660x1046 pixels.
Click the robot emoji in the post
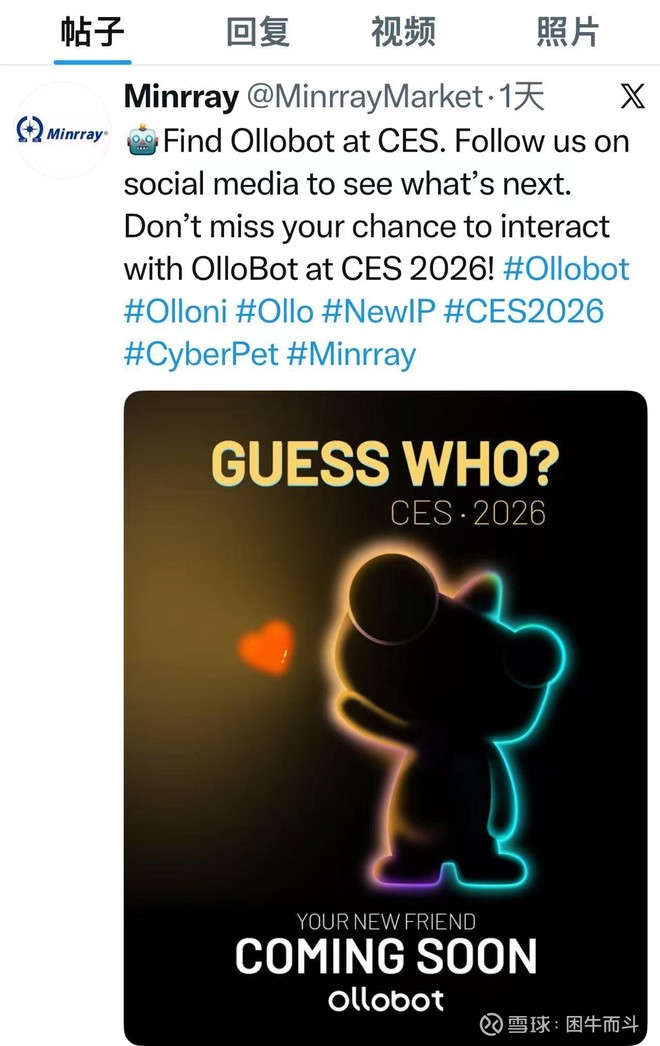click(141, 141)
